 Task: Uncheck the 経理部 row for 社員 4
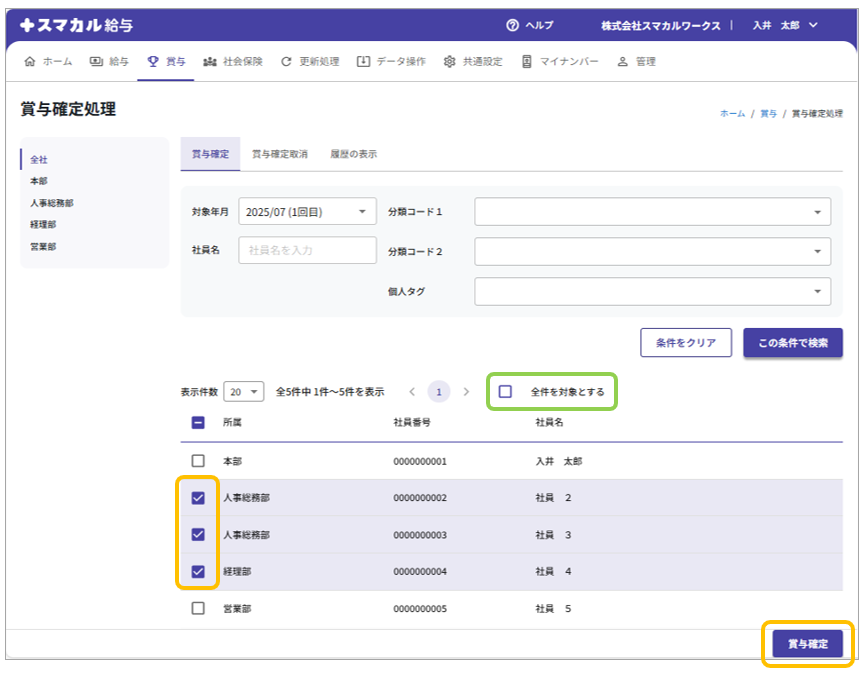click(x=198, y=572)
